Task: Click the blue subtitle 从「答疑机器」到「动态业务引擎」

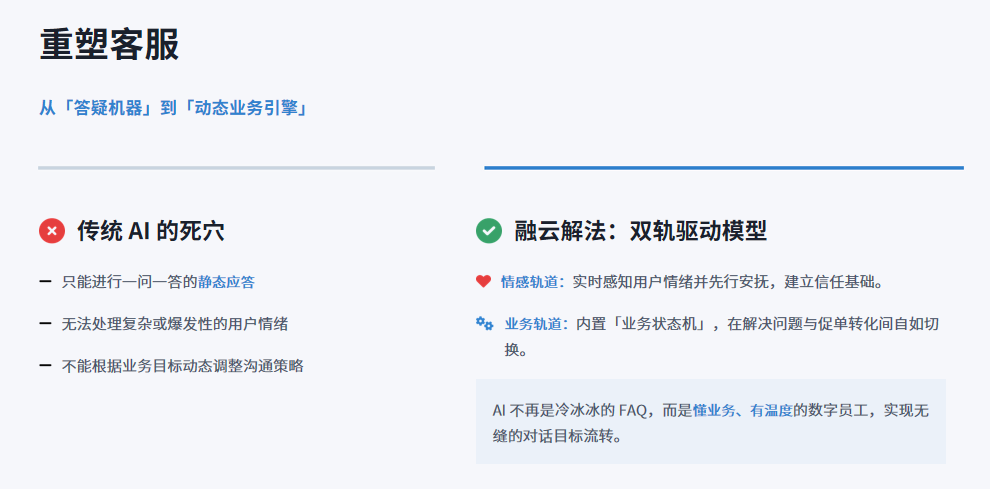Action: pyautogui.click(x=173, y=108)
